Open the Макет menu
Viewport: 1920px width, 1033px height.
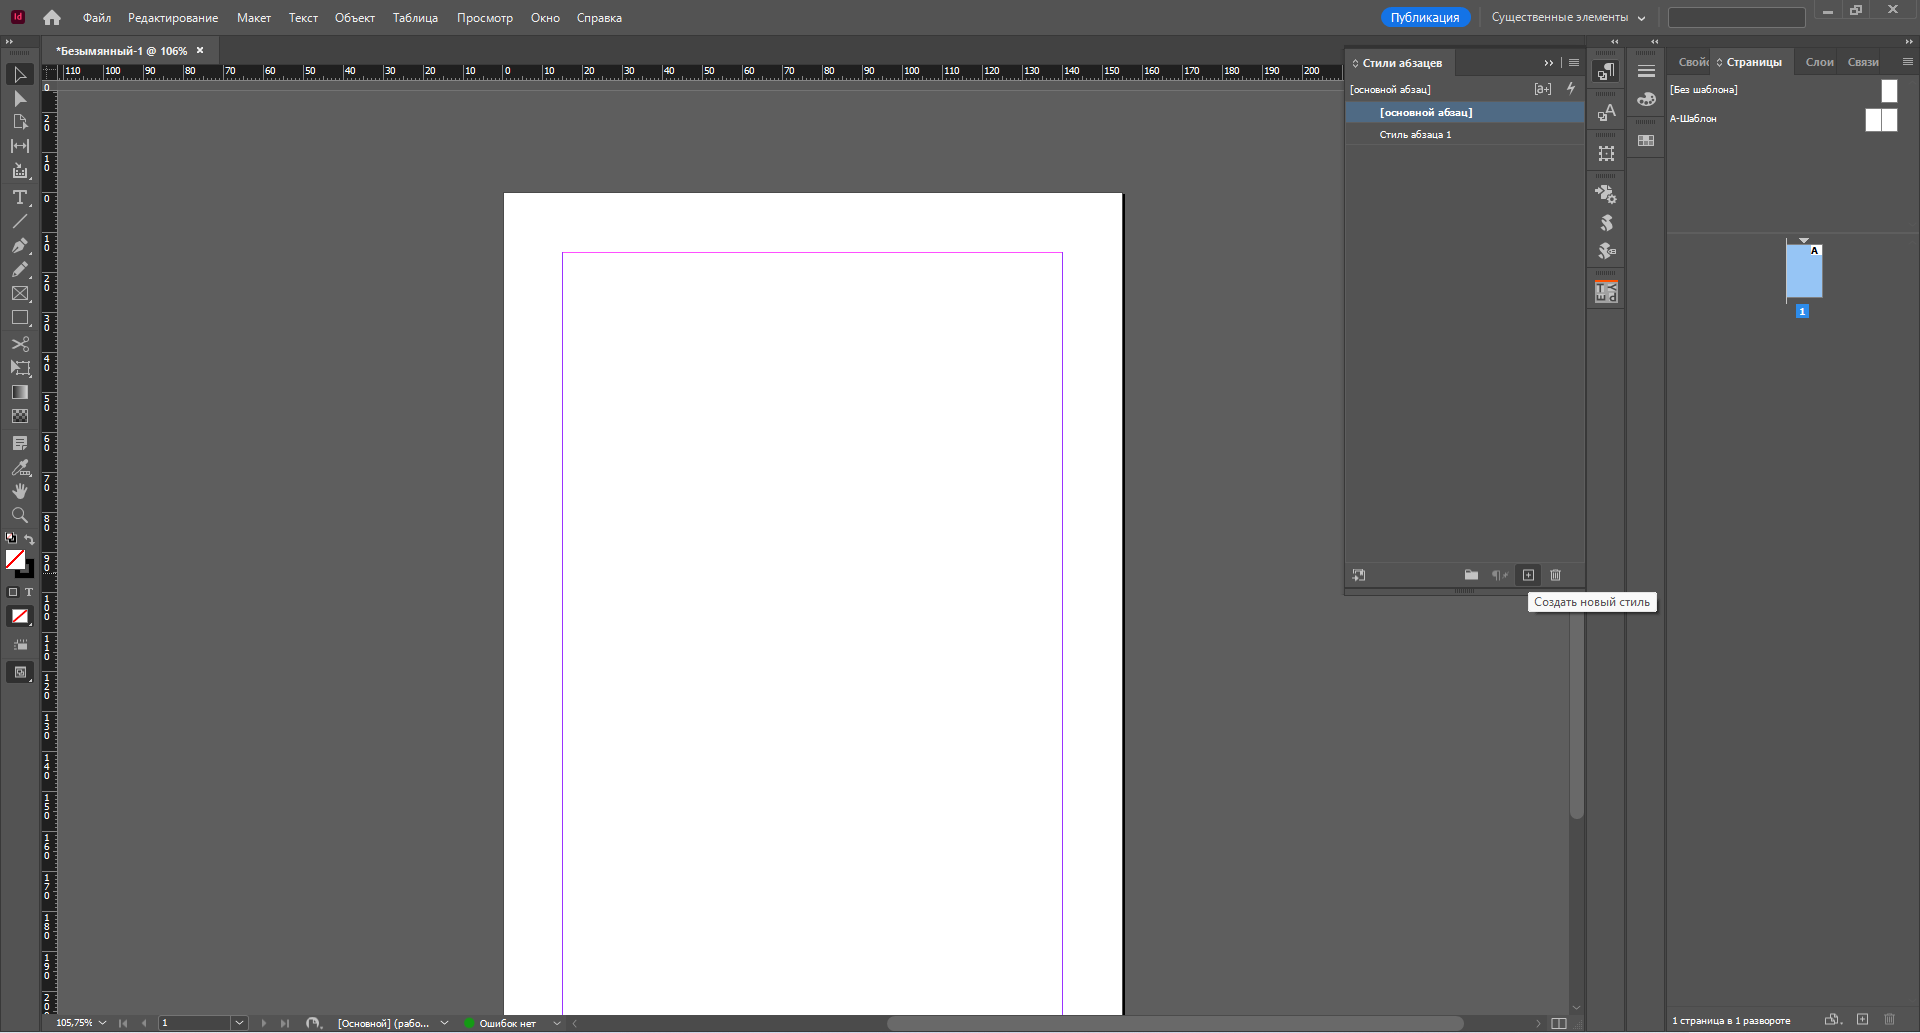[x=253, y=18]
